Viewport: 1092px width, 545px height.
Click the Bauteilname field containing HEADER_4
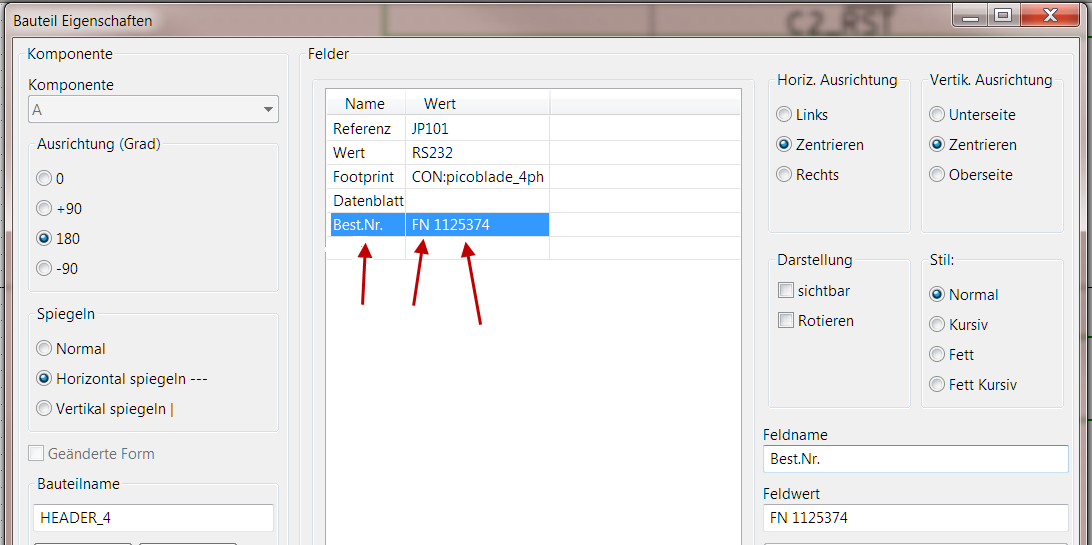[x=153, y=518]
